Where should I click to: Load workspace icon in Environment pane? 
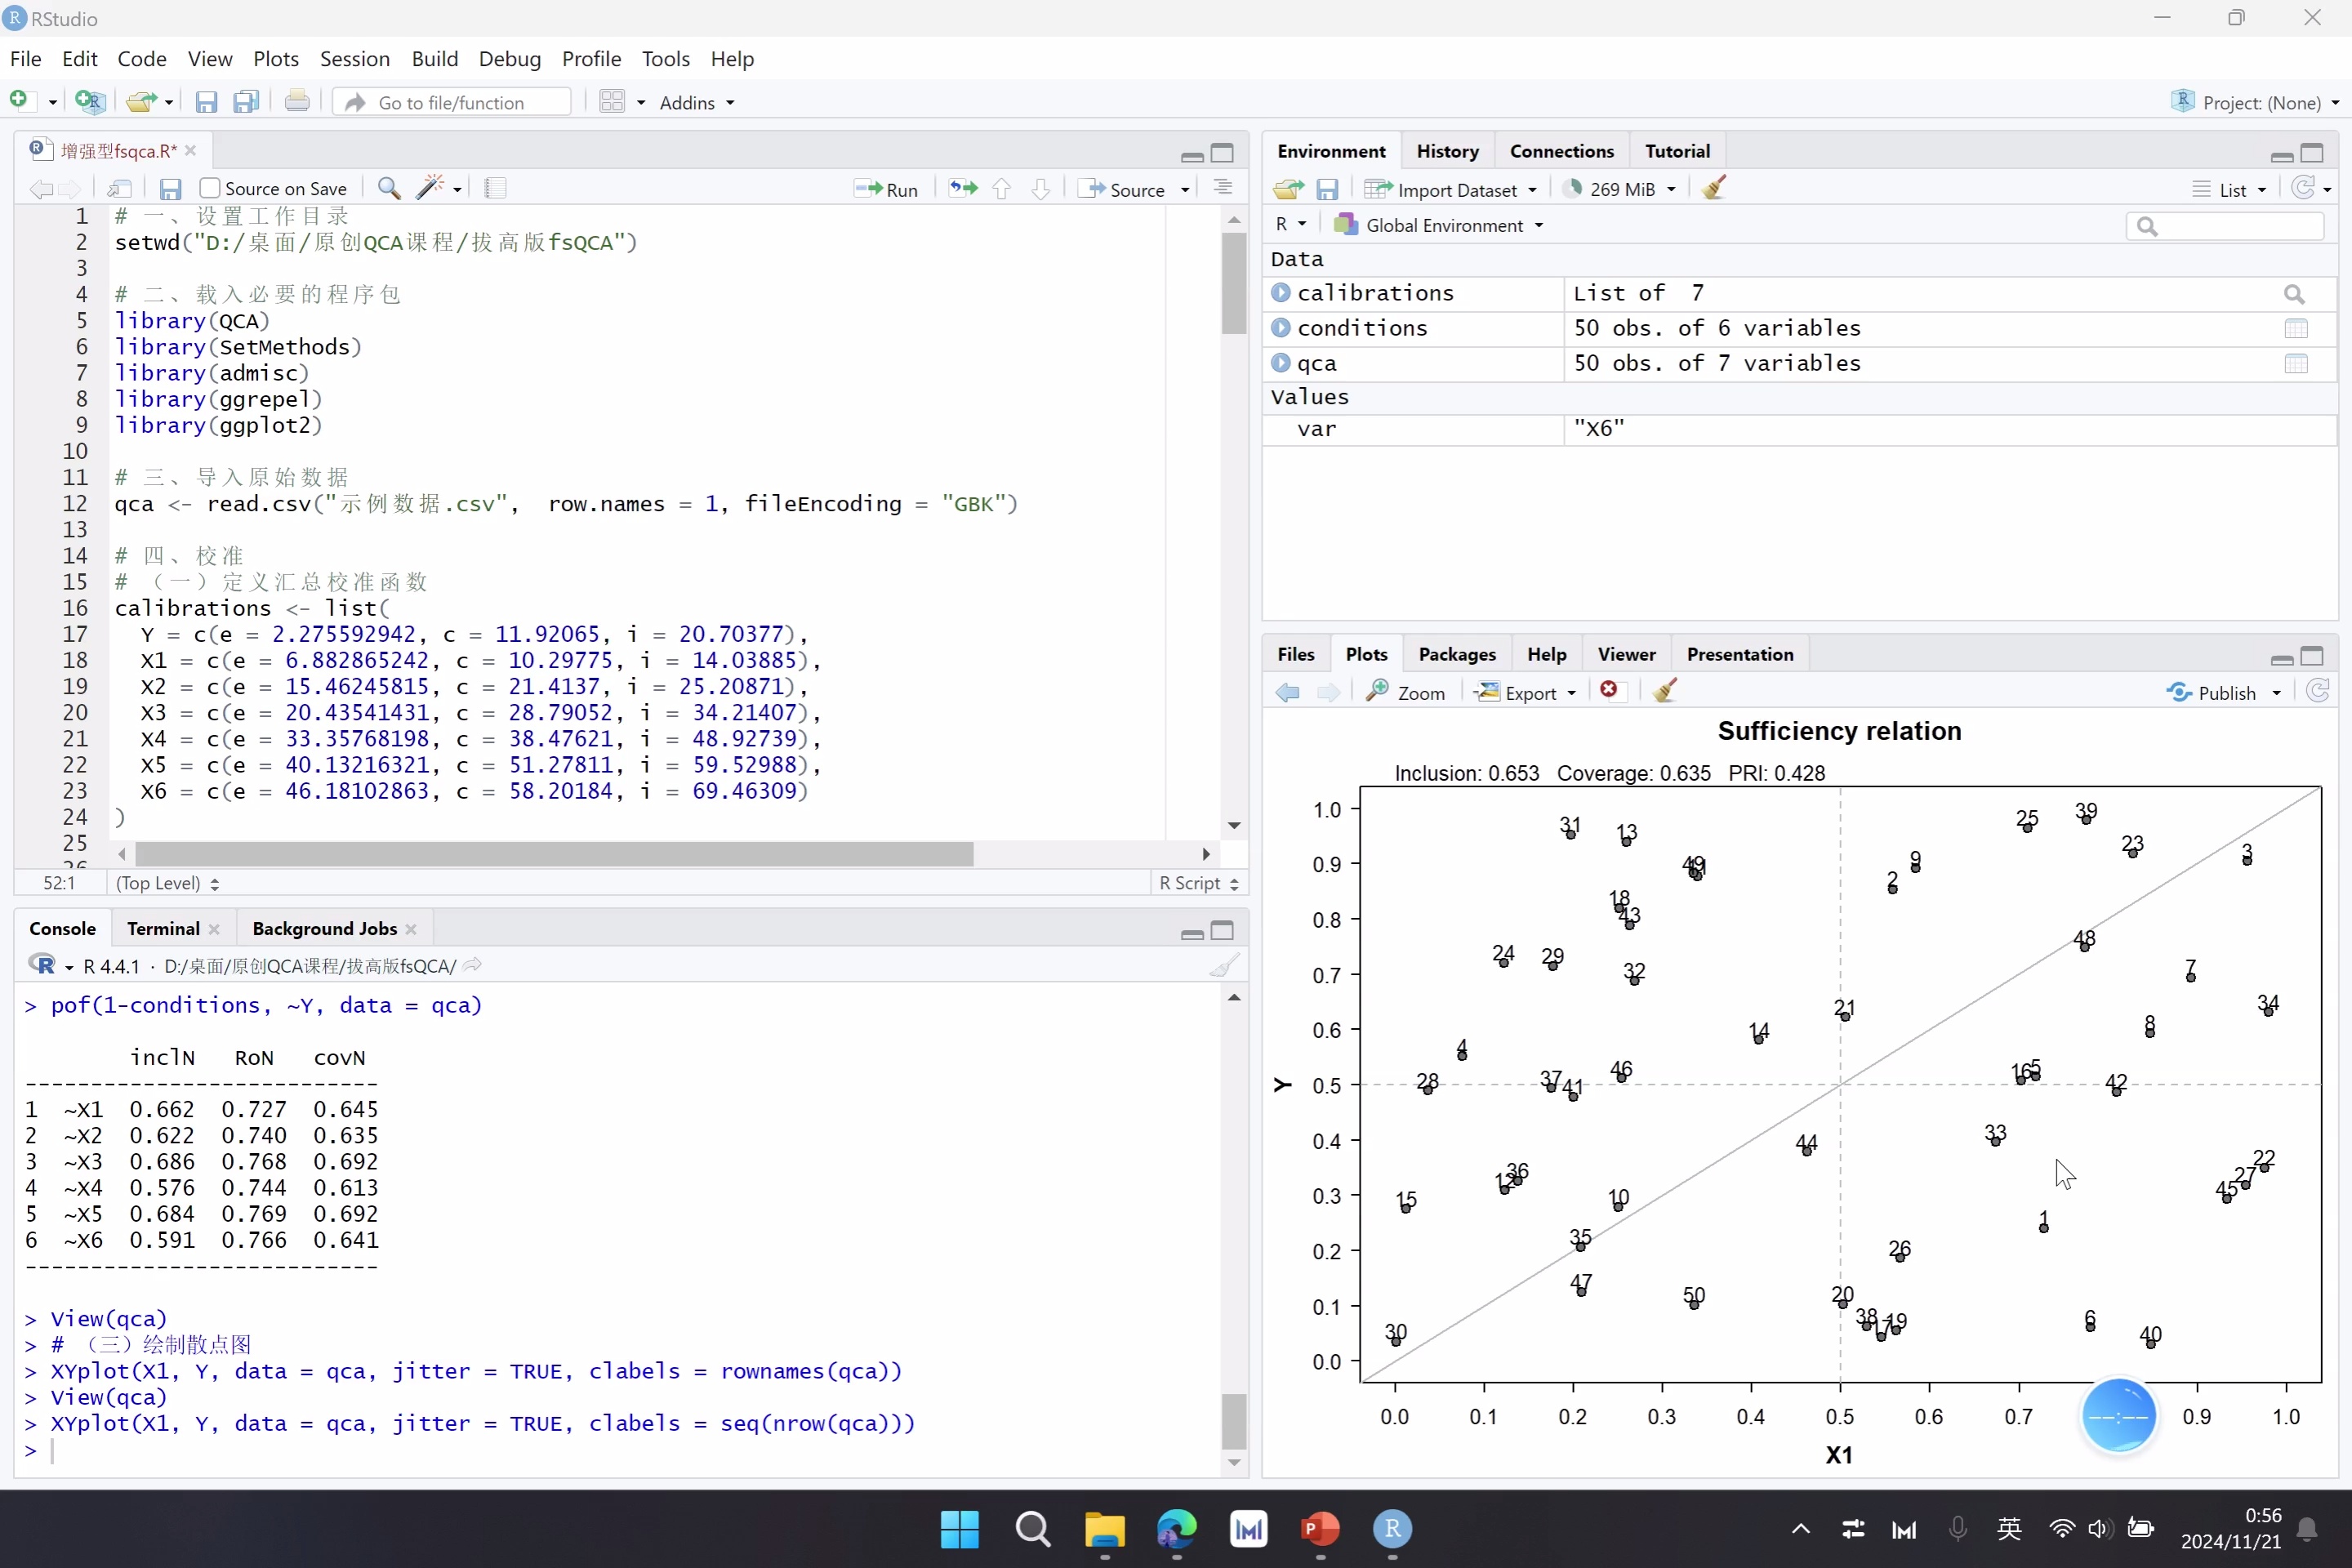click(x=1289, y=189)
